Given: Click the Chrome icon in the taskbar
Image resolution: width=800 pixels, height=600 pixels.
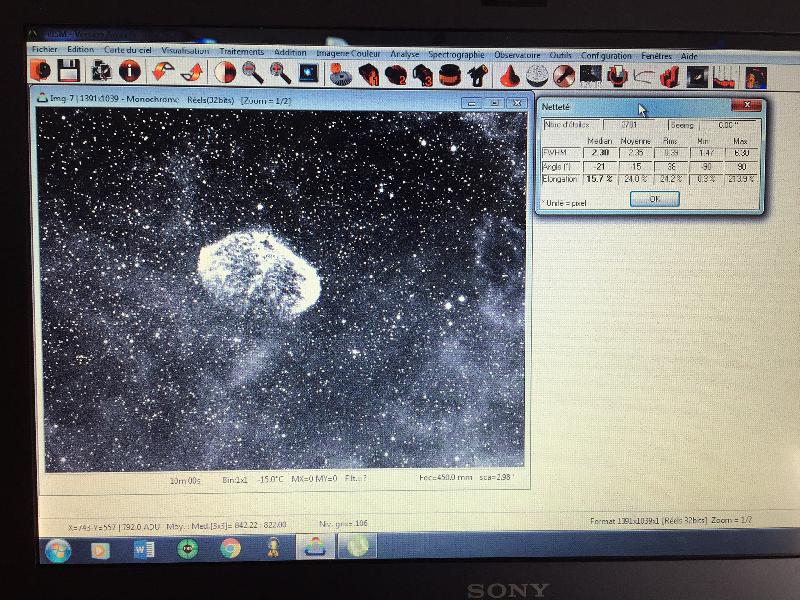Looking at the screenshot, I should tap(230, 548).
